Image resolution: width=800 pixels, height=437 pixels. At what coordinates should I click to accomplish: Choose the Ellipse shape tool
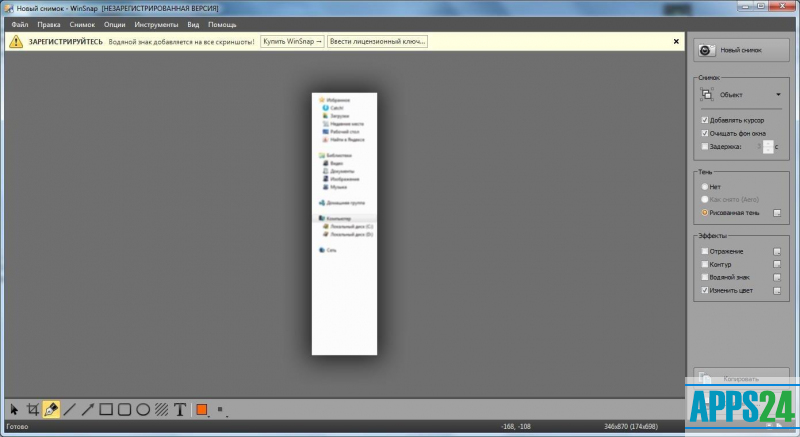click(x=143, y=409)
